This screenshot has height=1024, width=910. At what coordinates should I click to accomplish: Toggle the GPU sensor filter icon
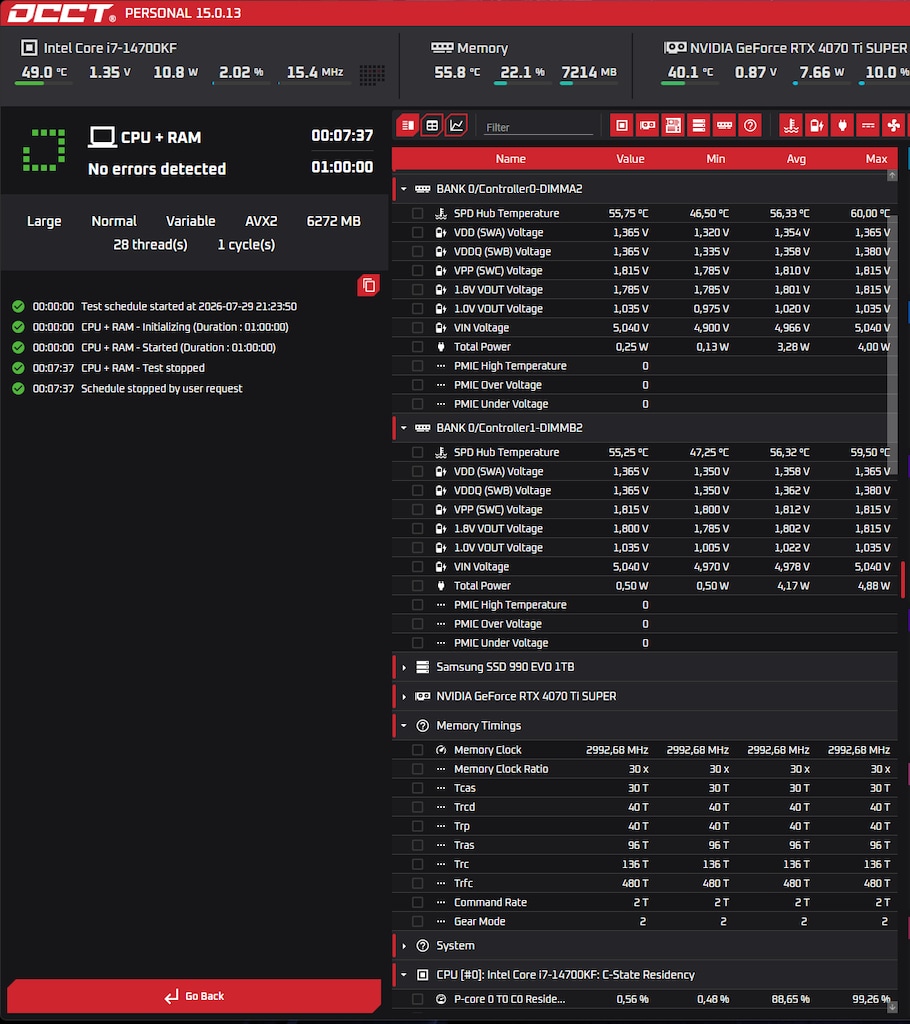647,125
